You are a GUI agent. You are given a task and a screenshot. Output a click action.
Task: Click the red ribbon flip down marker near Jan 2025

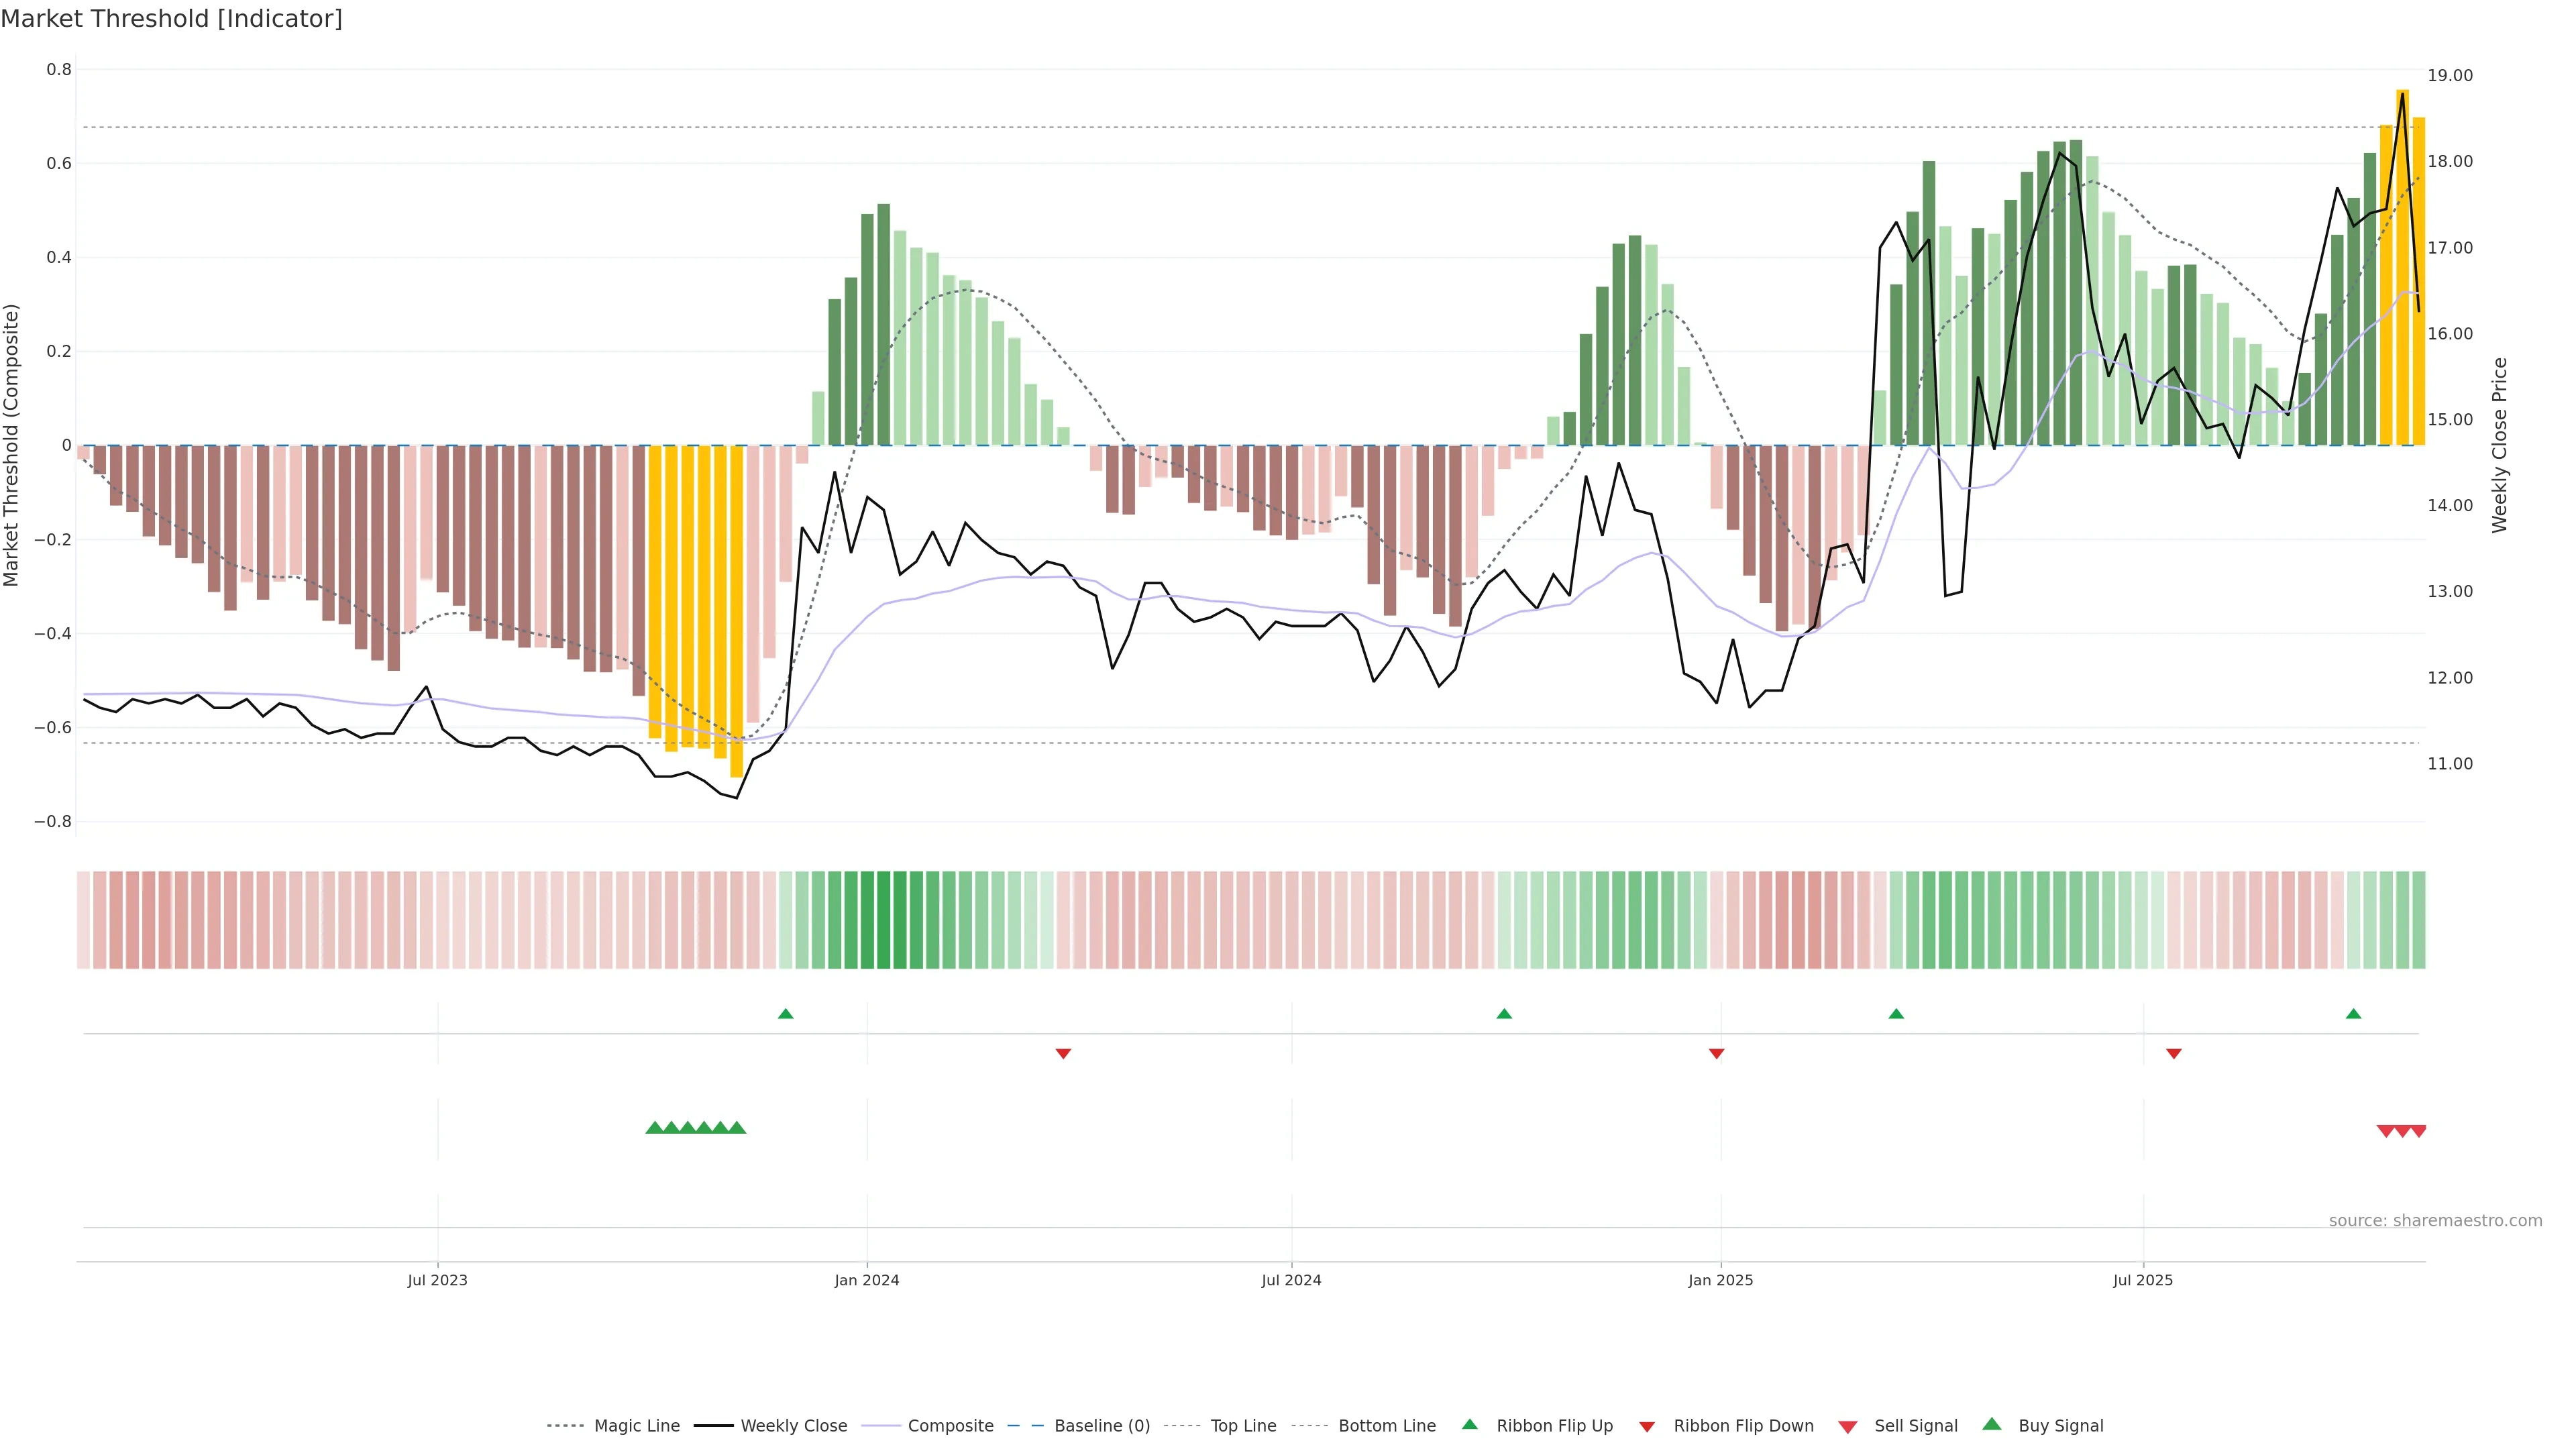(x=1716, y=1053)
